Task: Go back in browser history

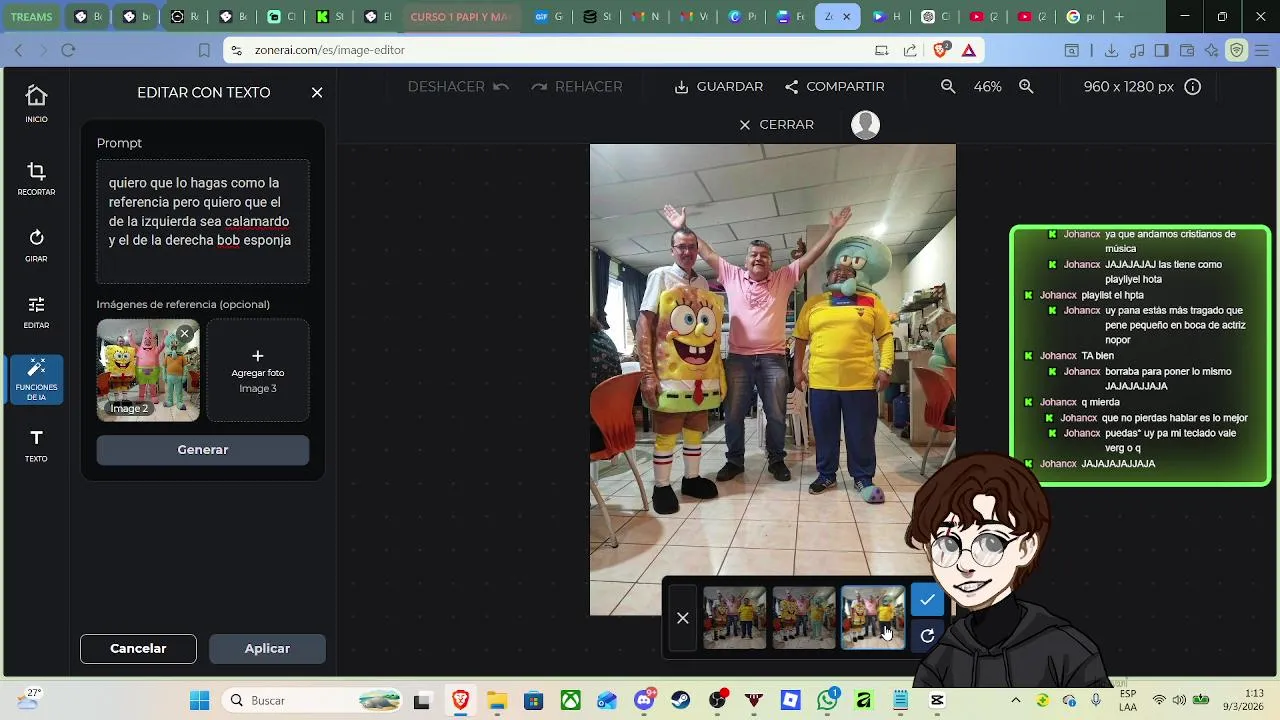Action: coord(18,50)
